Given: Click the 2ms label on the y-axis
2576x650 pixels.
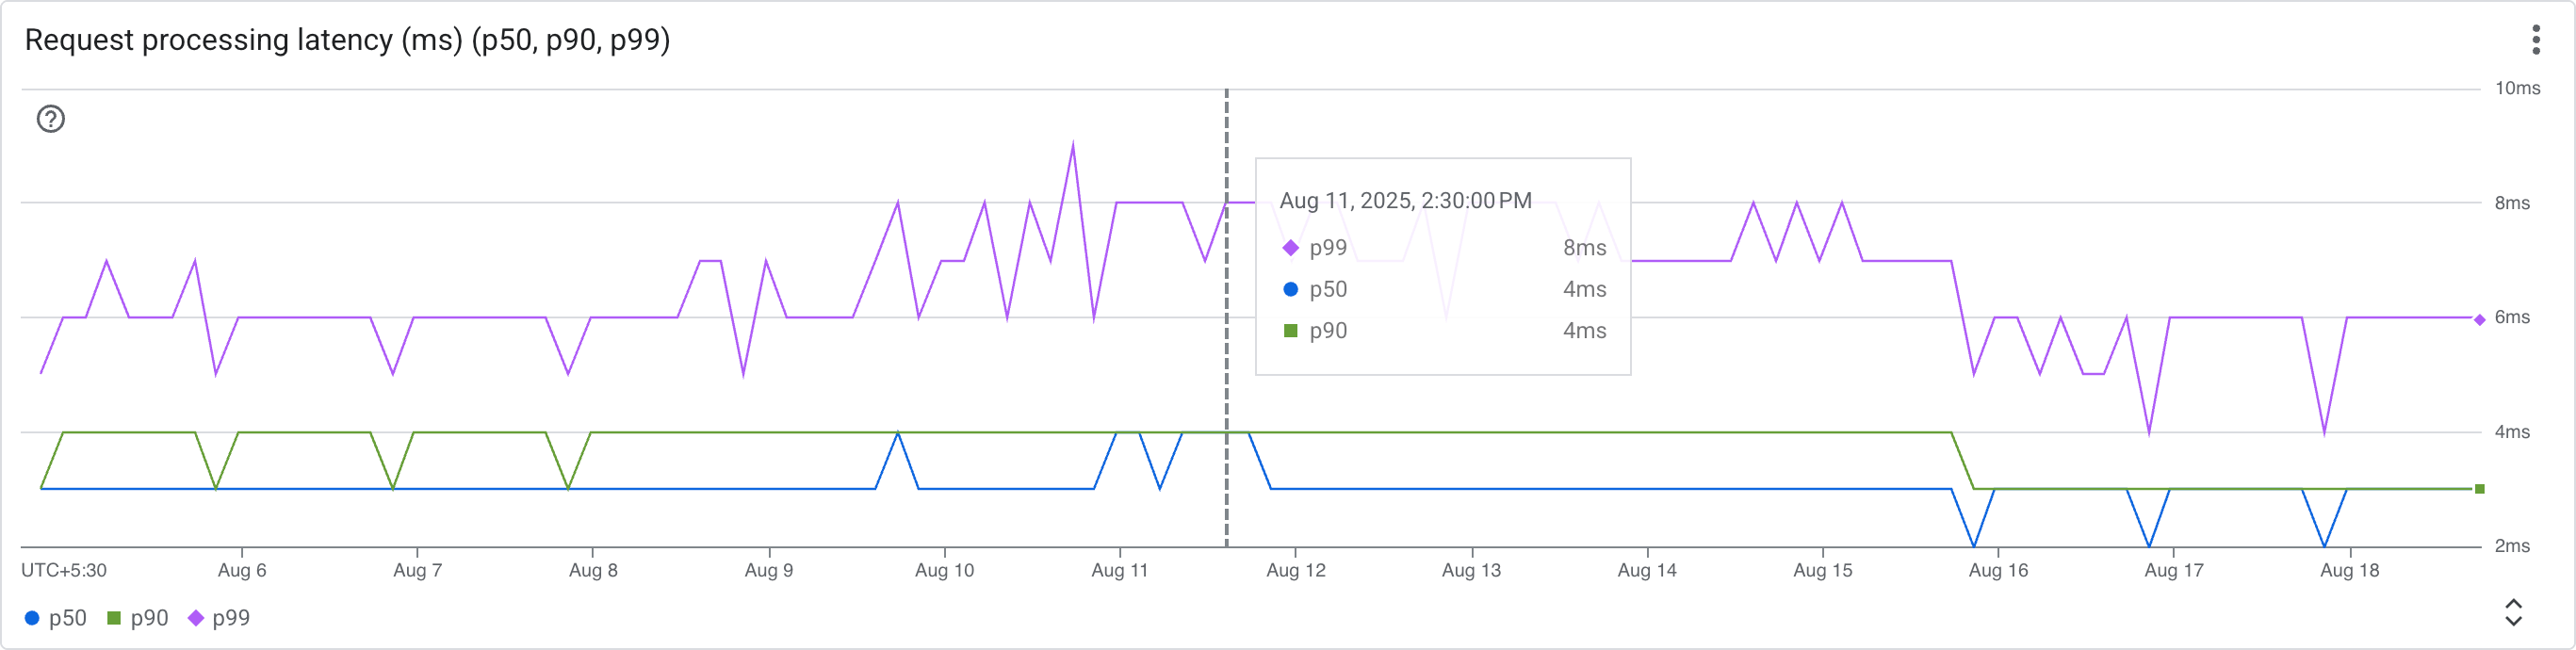Looking at the screenshot, I should click(x=2511, y=546).
